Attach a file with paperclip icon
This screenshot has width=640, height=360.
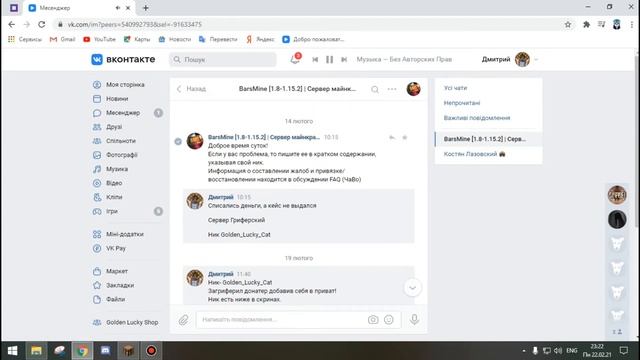pos(184,320)
